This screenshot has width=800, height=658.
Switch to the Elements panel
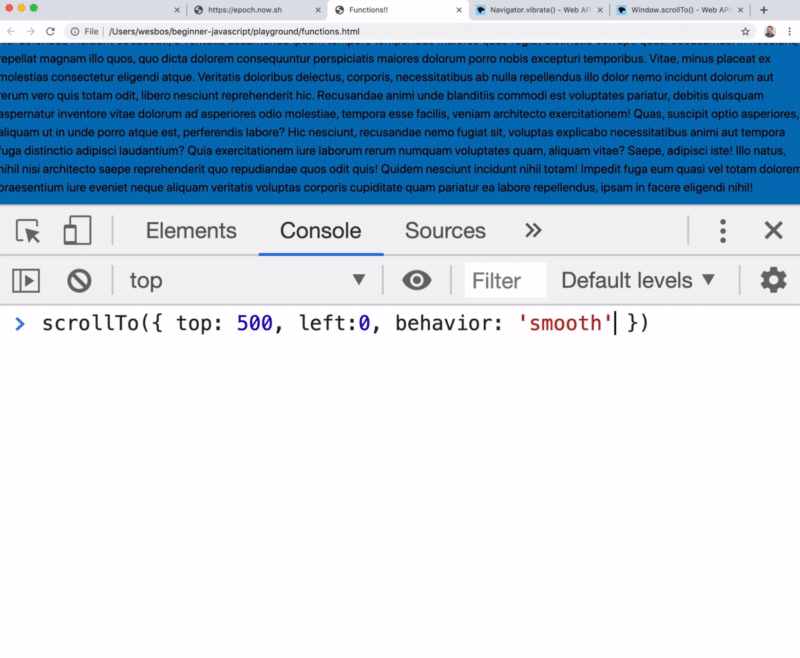pos(190,230)
